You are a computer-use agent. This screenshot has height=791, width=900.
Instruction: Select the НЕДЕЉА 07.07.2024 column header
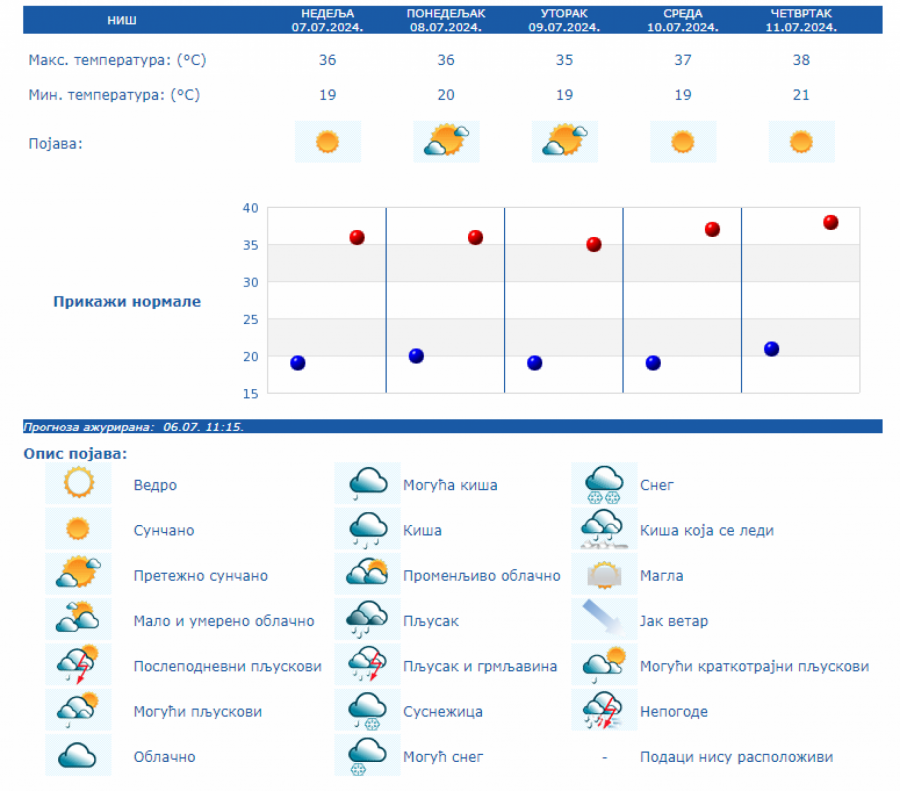coord(327,20)
